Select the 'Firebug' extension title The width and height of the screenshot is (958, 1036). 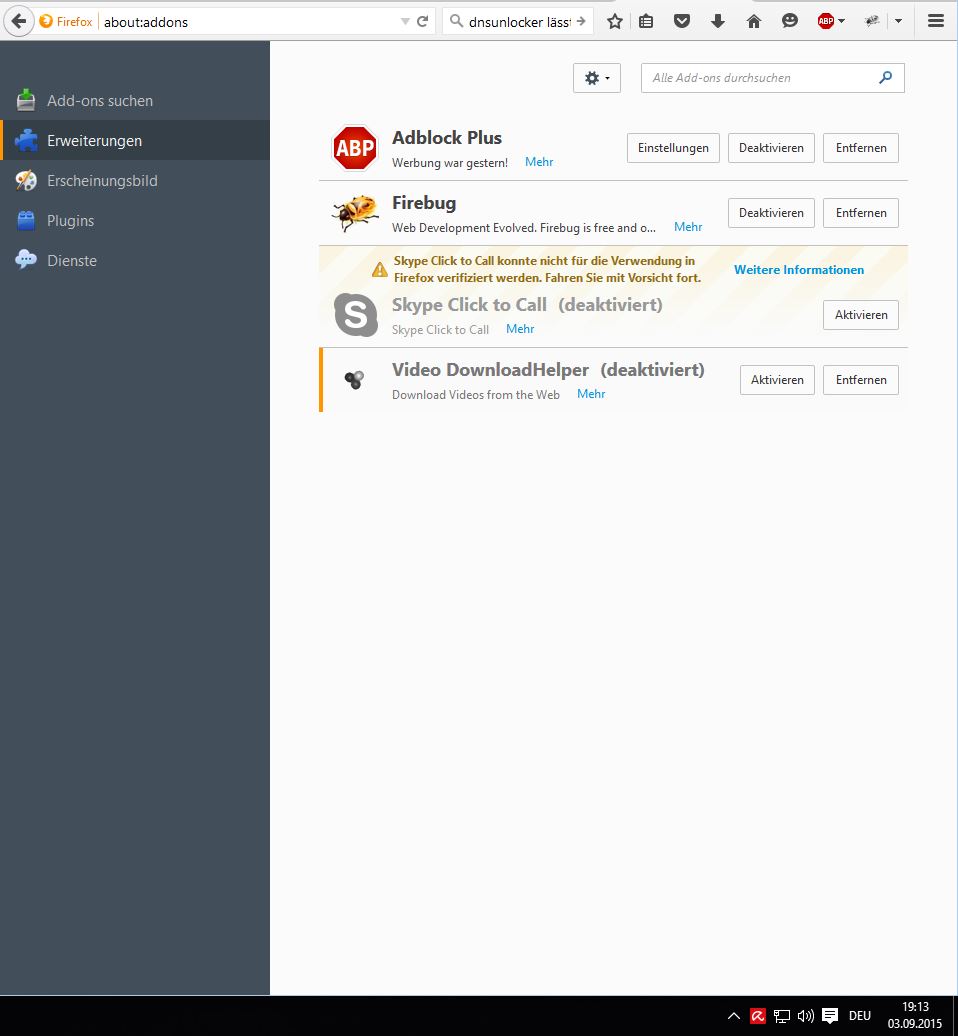point(424,203)
